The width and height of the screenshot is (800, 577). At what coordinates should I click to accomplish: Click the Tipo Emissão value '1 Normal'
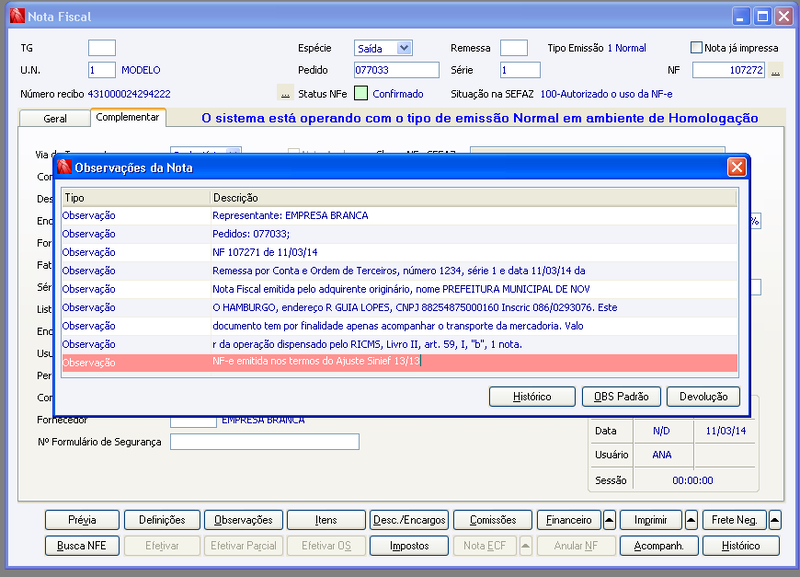[x=627, y=48]
